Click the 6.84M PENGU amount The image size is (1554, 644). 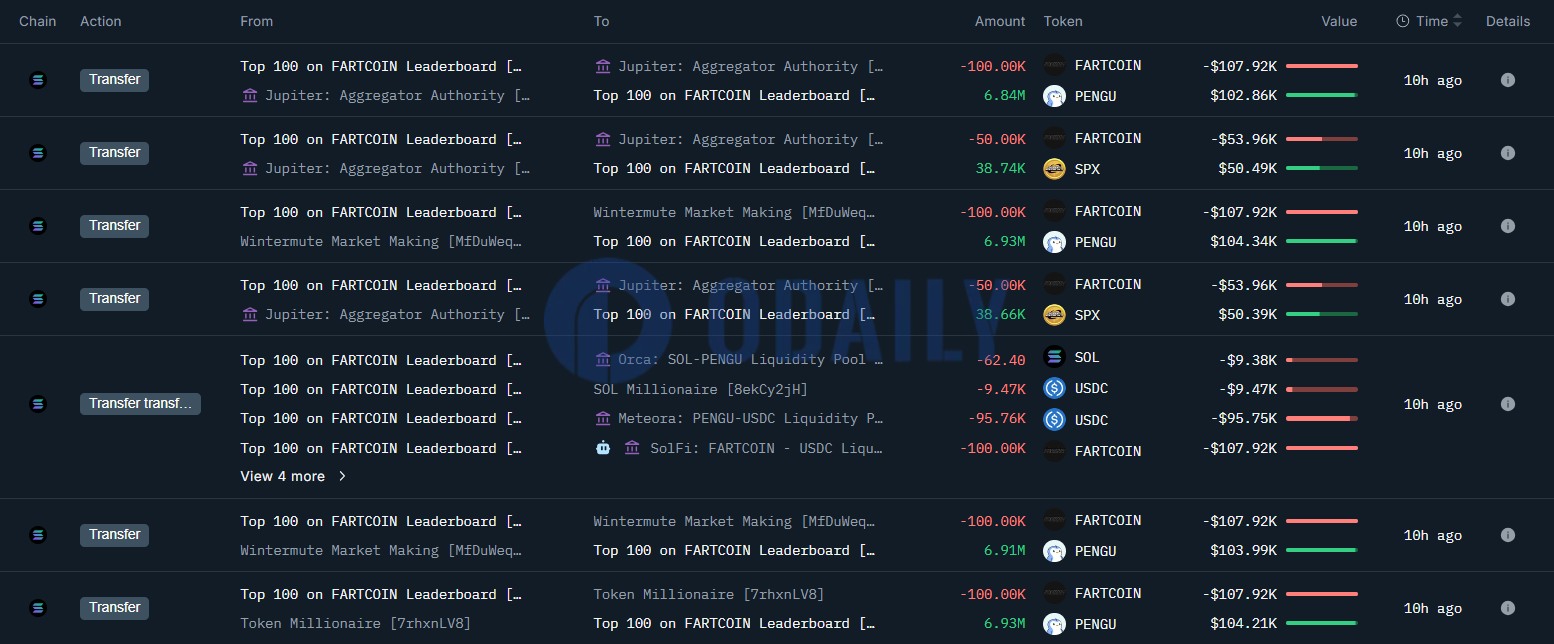pos(1005,95)
